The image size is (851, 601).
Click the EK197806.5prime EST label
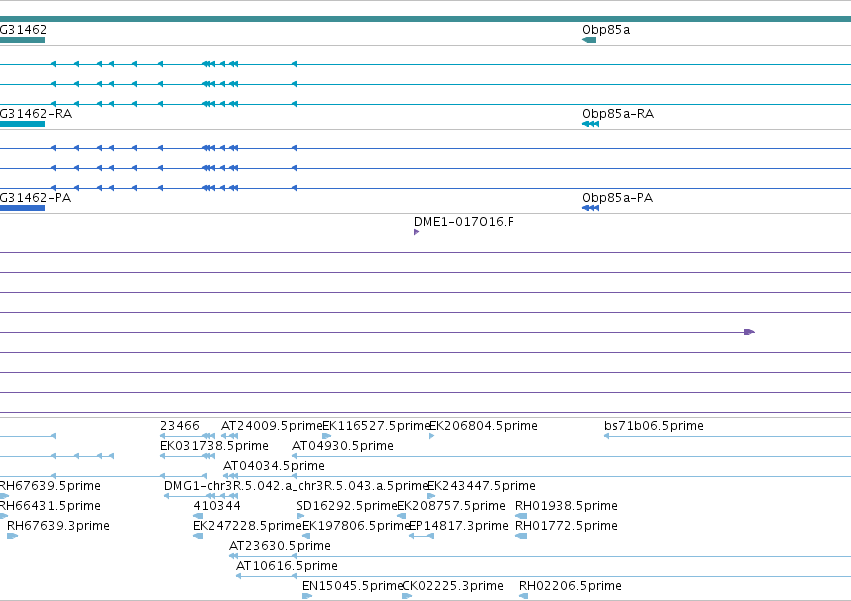coord(355,526)
